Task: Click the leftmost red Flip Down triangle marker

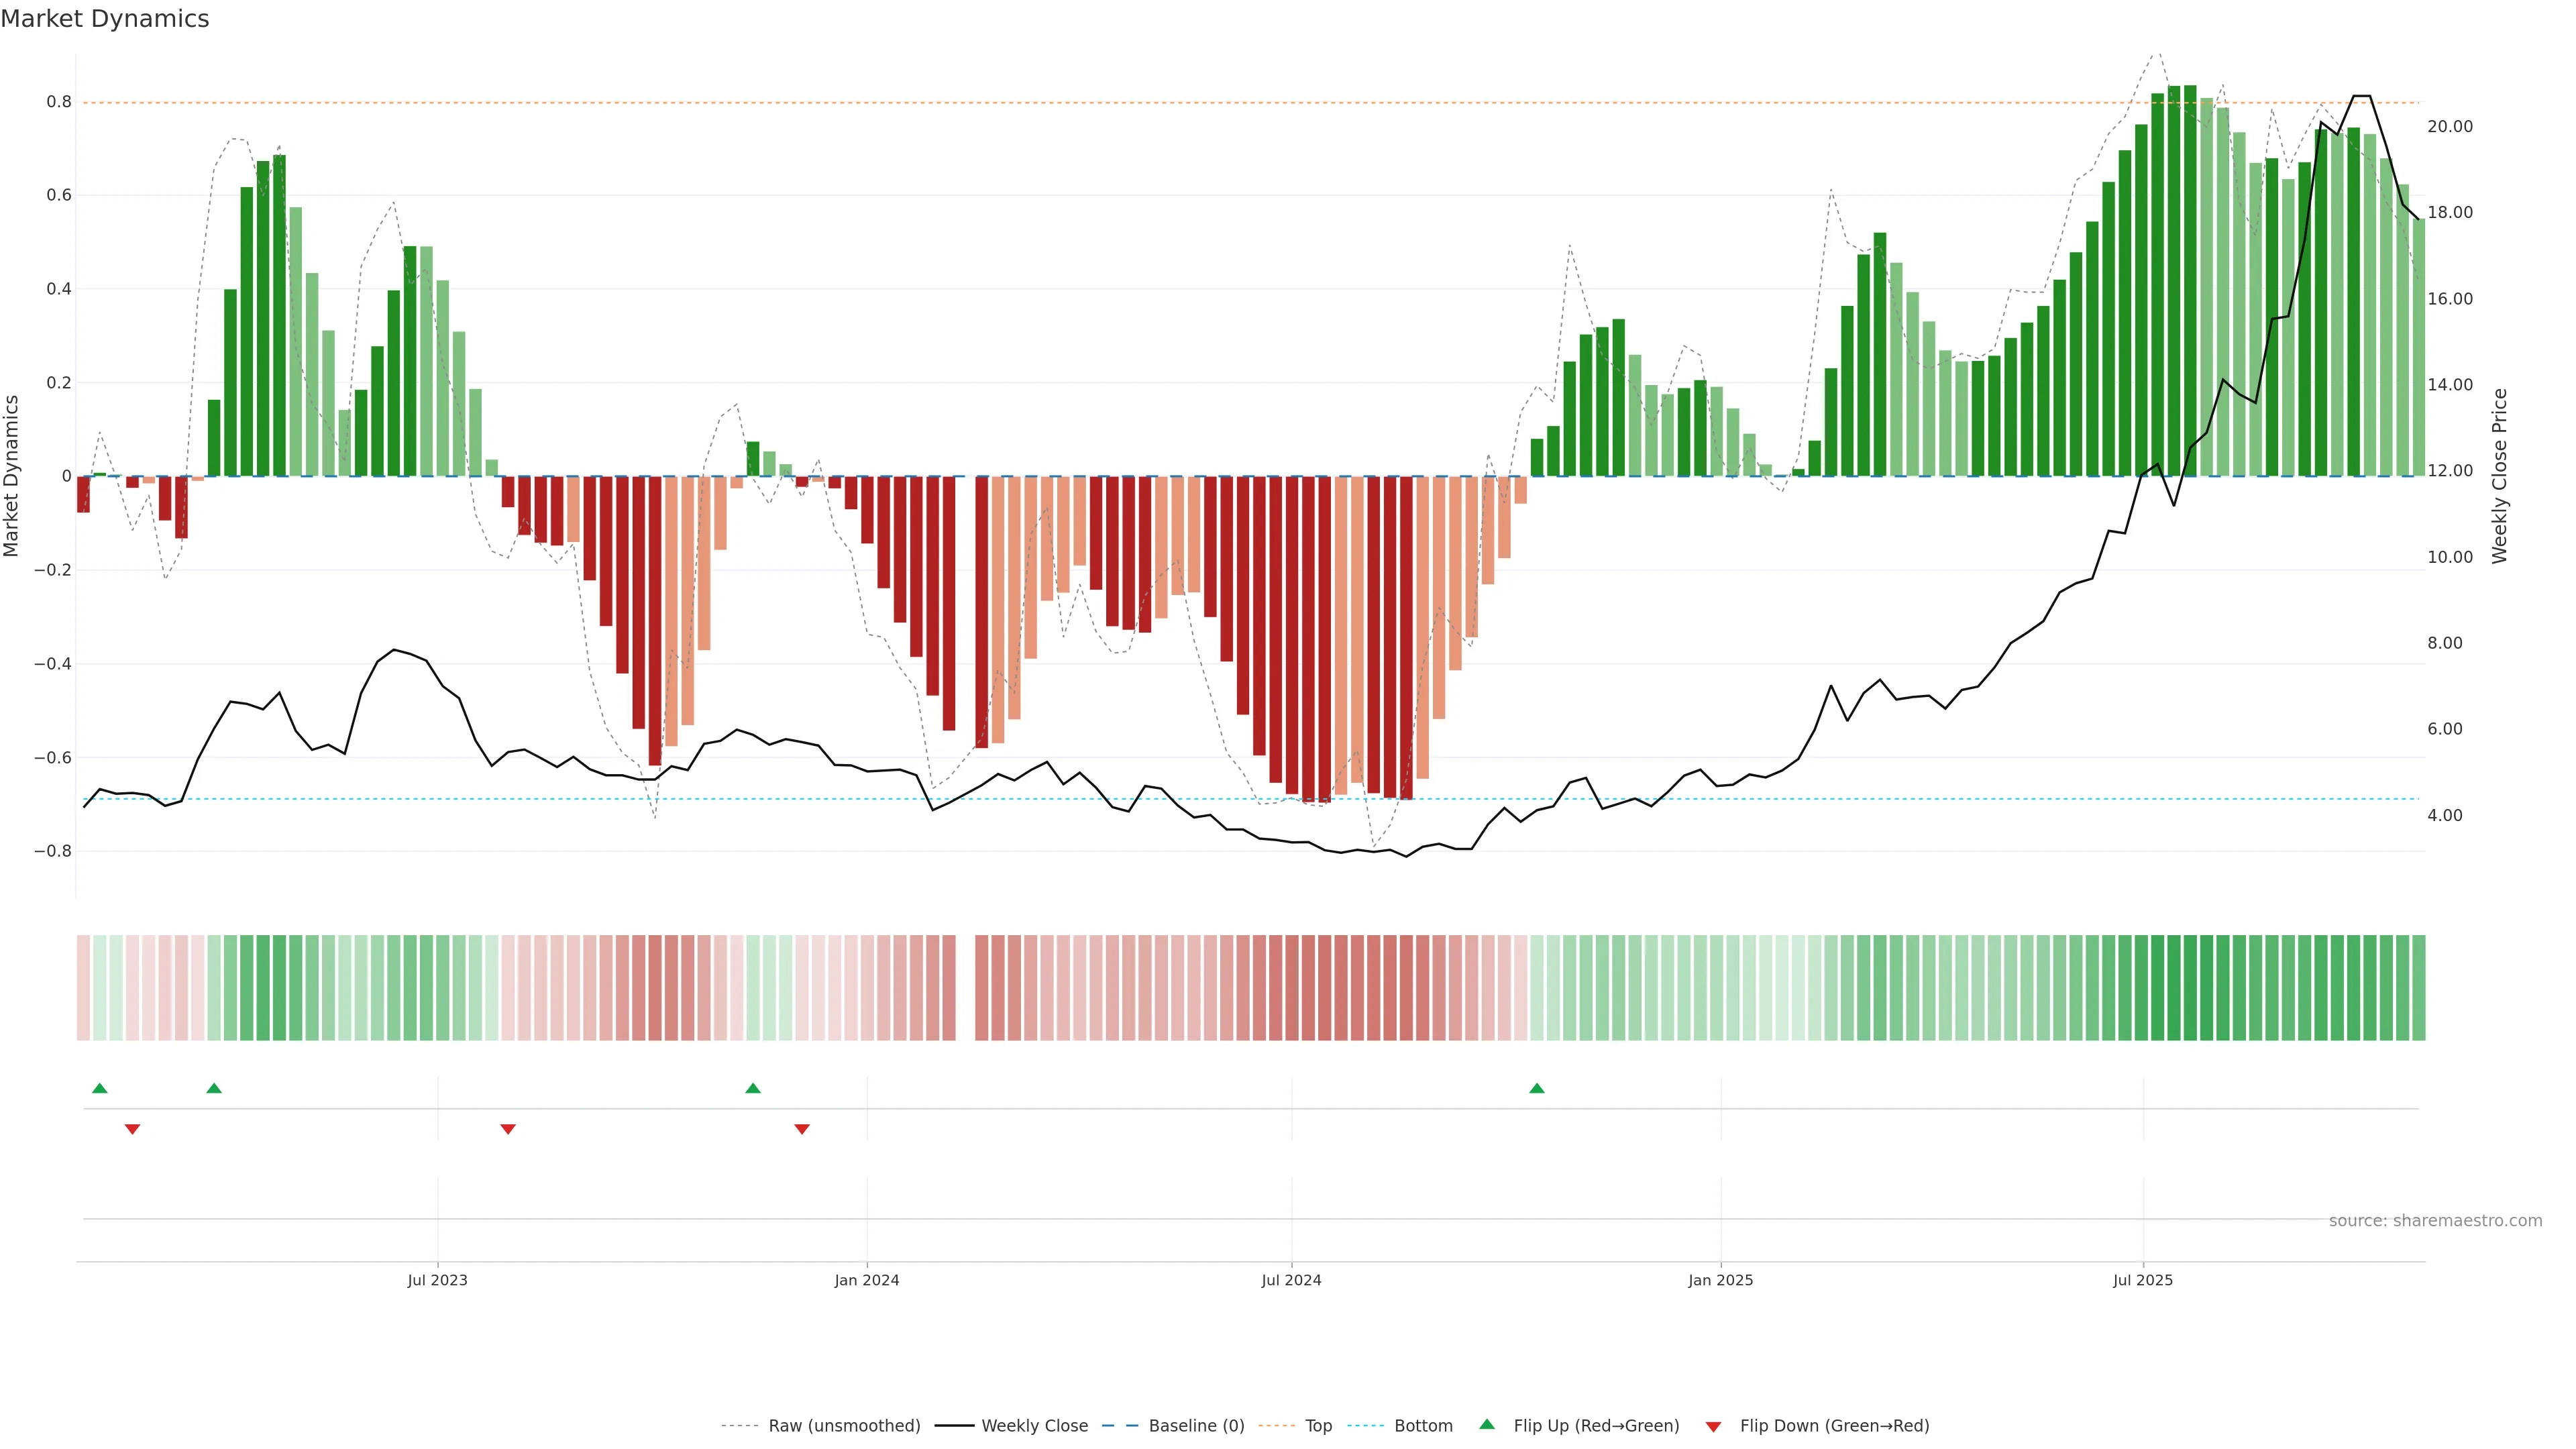Action: click(132, 1129)
